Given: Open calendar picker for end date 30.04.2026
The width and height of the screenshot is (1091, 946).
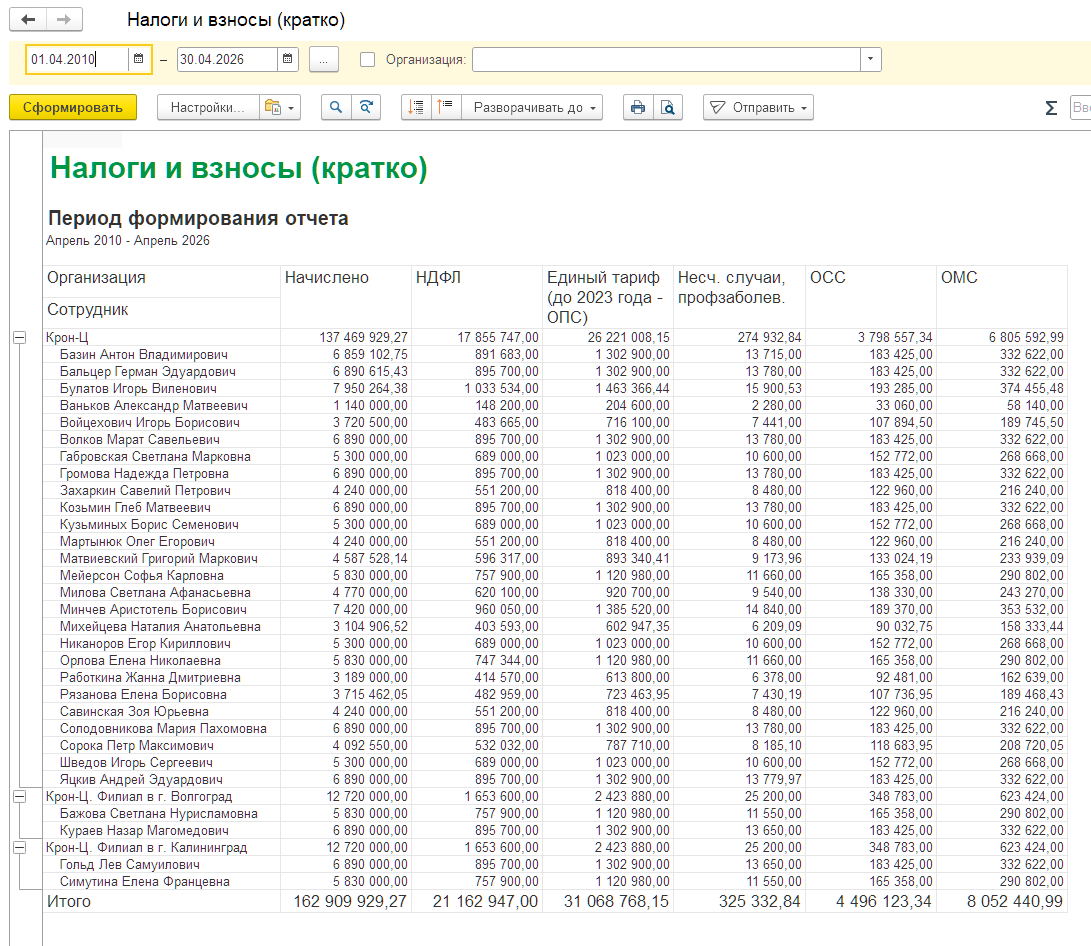Looking at the screenshot, I should pos(287,59).
